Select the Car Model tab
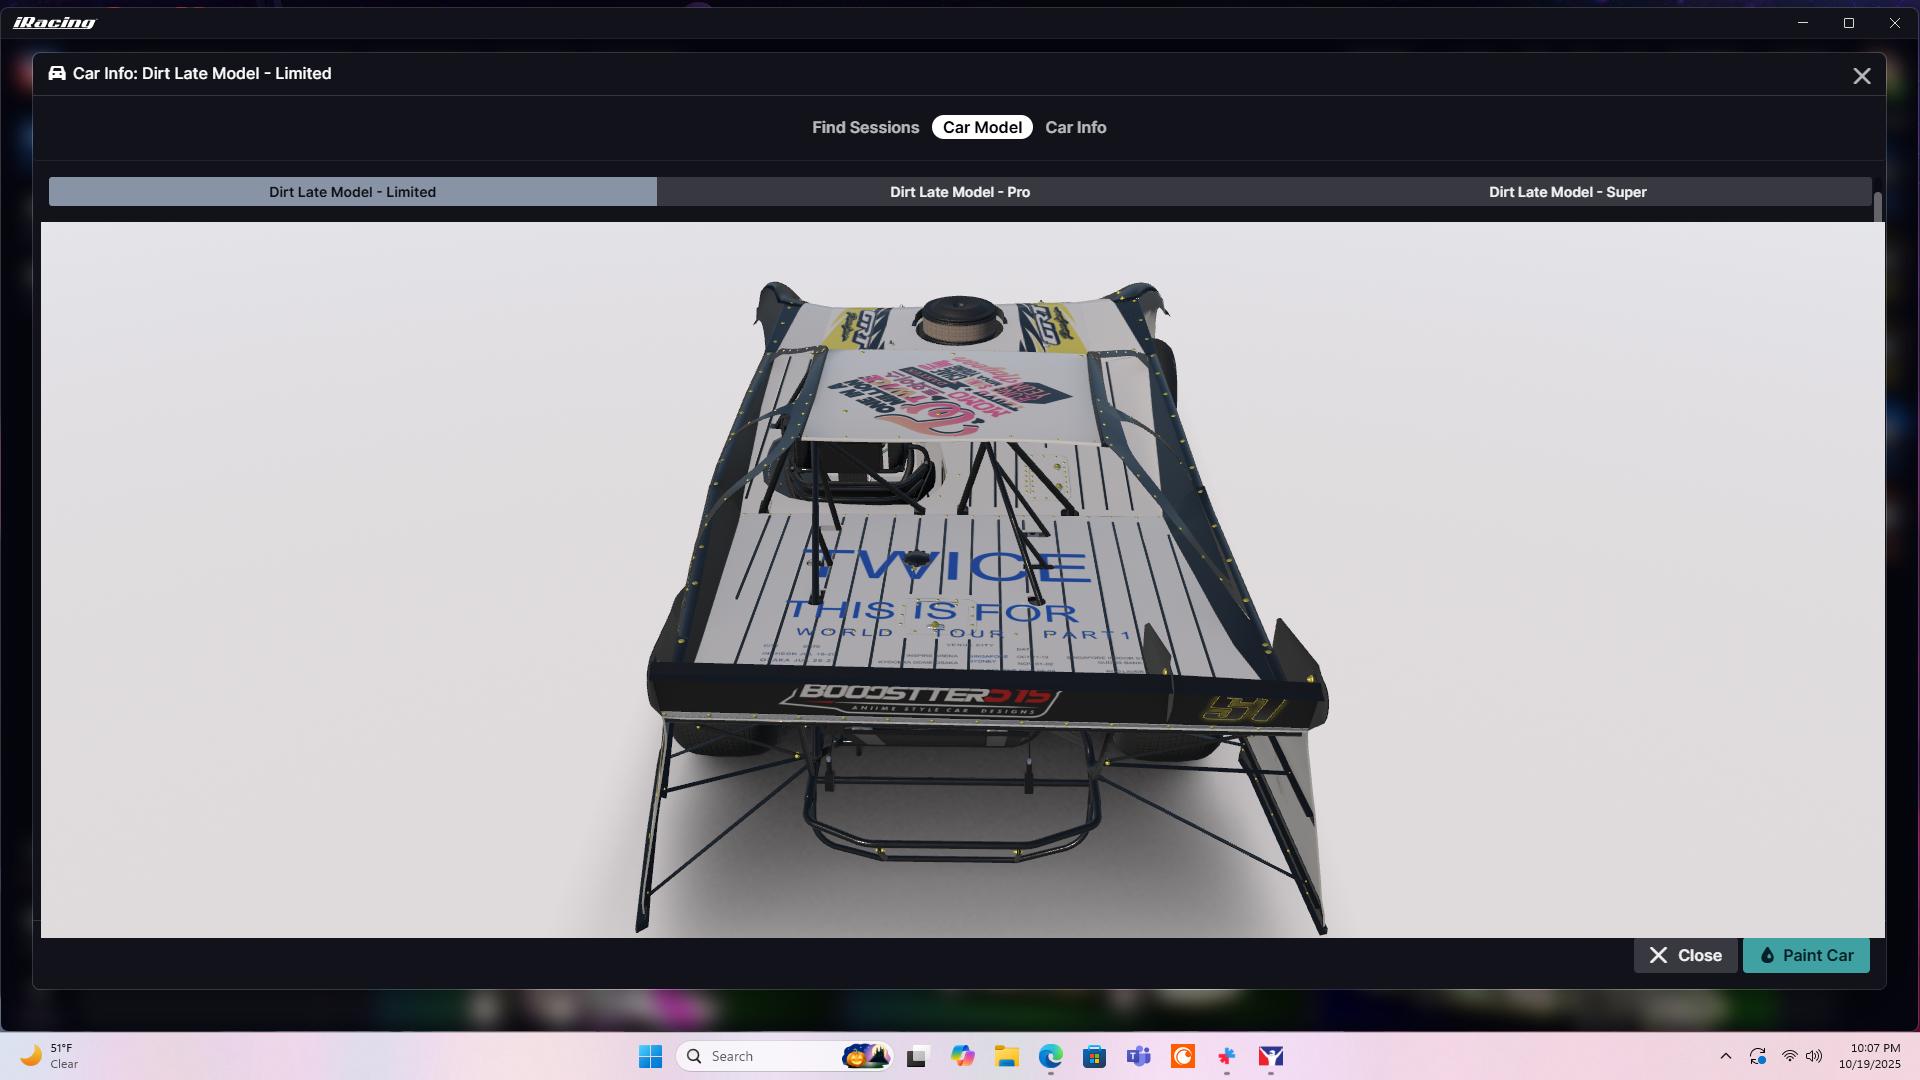Screen dimensions: 1920x1080 tap(981, 127)
